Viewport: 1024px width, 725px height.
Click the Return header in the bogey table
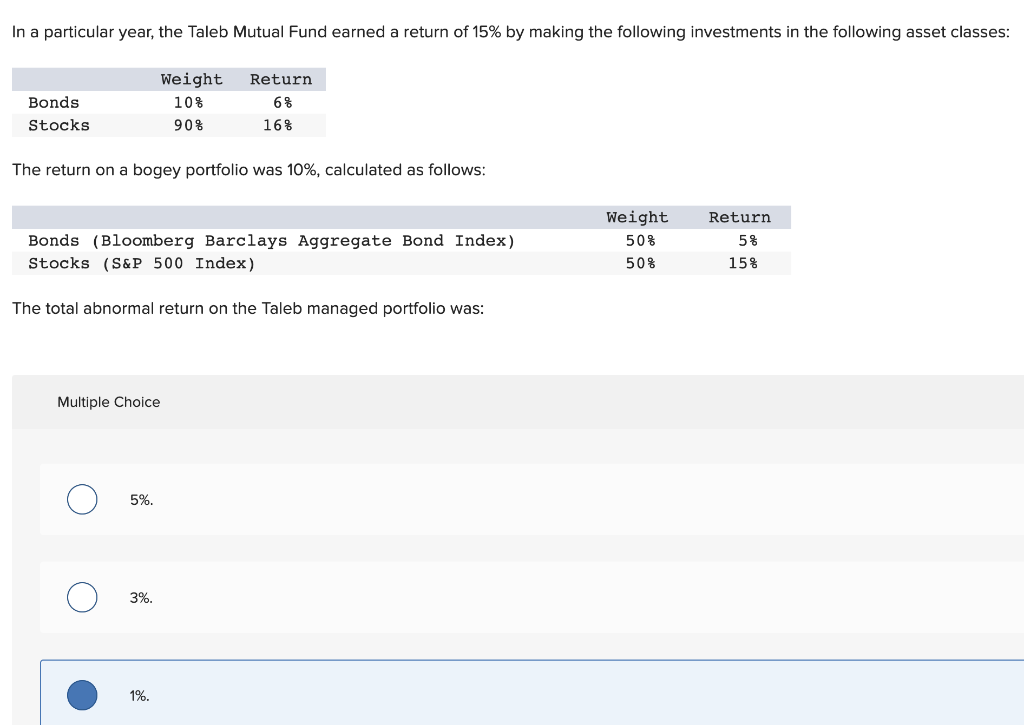(x=740, y=217)
